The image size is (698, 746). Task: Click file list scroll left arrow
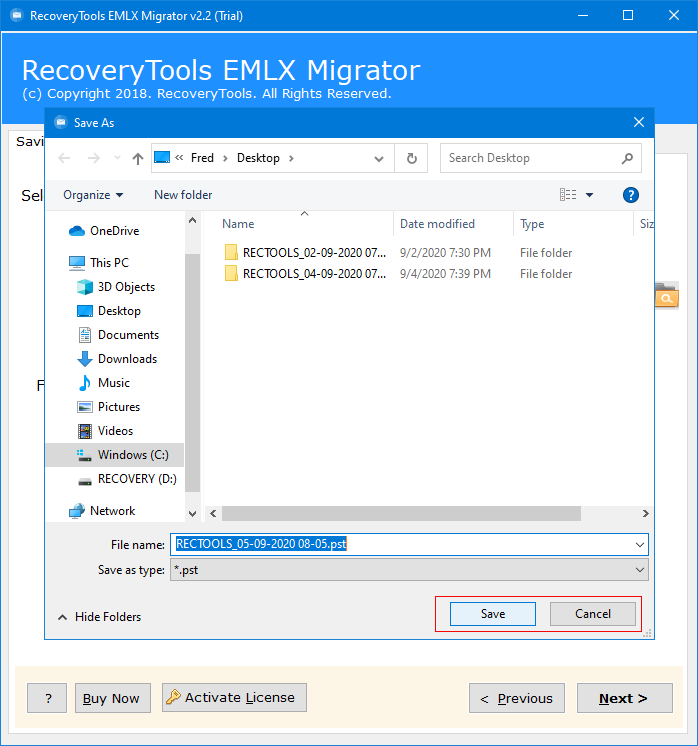click(213, 513)
